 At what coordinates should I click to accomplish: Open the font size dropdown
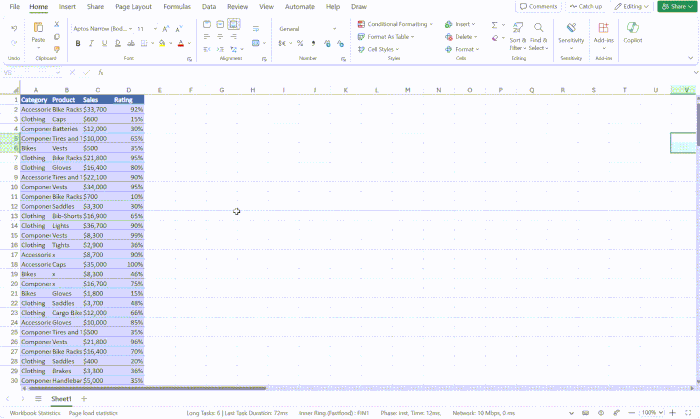(155, 29)
